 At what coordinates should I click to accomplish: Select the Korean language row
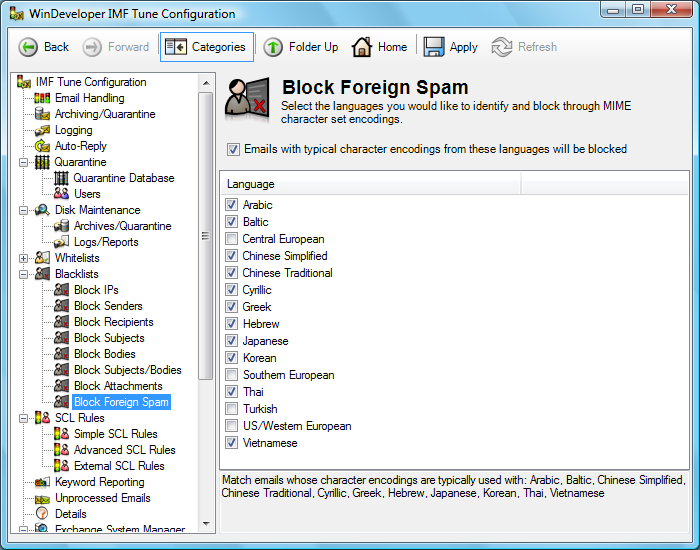click(x=259, y=358)
